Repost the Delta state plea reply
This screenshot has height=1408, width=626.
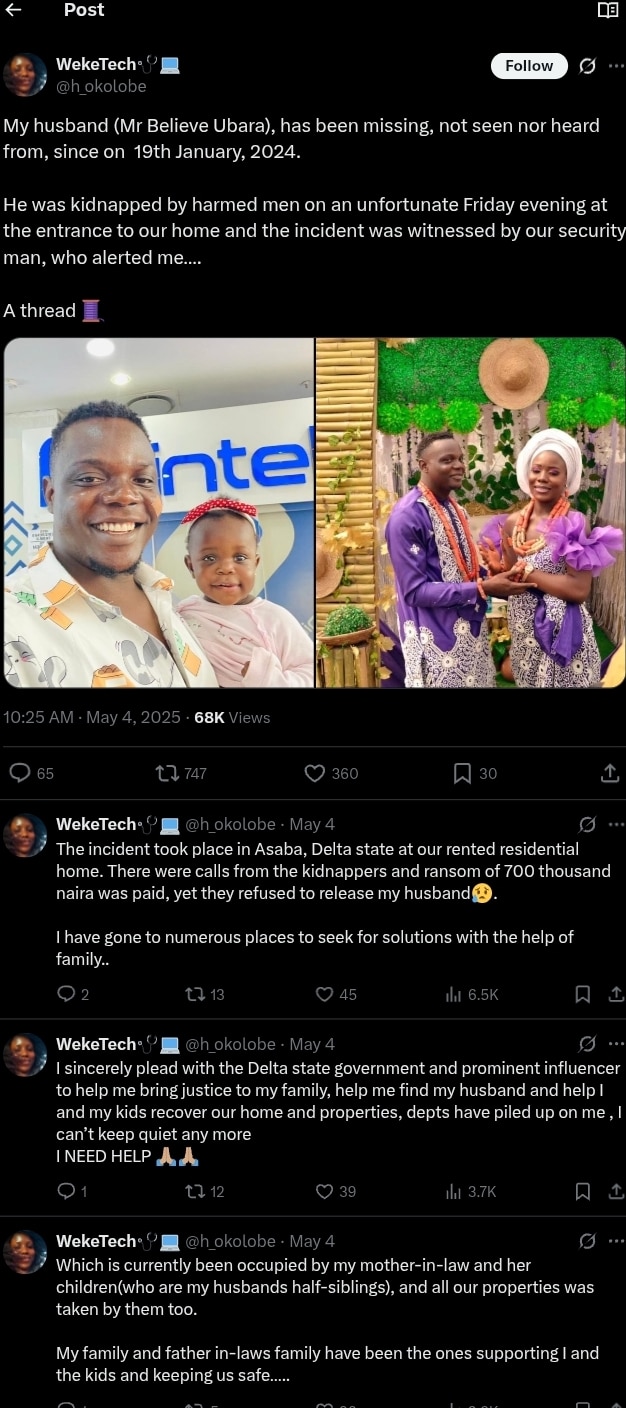coord(196,1191)
